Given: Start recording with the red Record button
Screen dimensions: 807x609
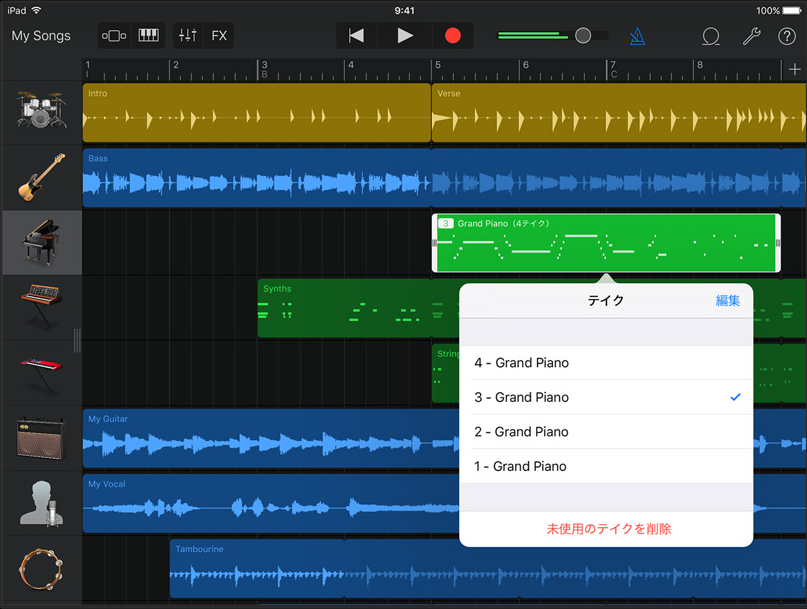Looking at the screenshot, I should click(x=453, y=36).
